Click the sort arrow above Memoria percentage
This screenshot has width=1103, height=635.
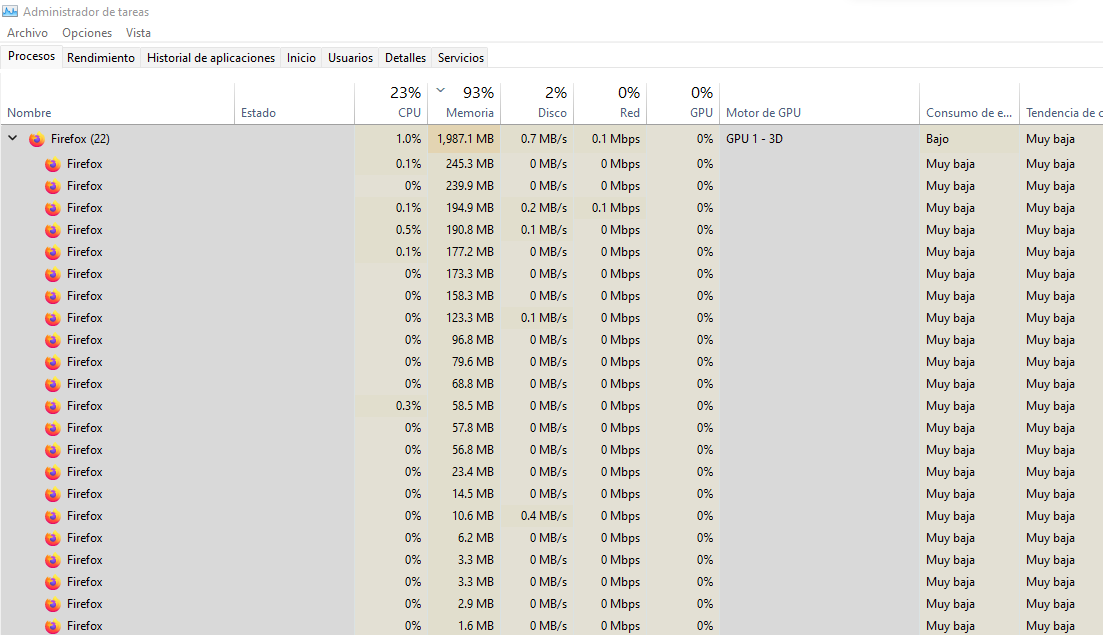click(440, 90)
